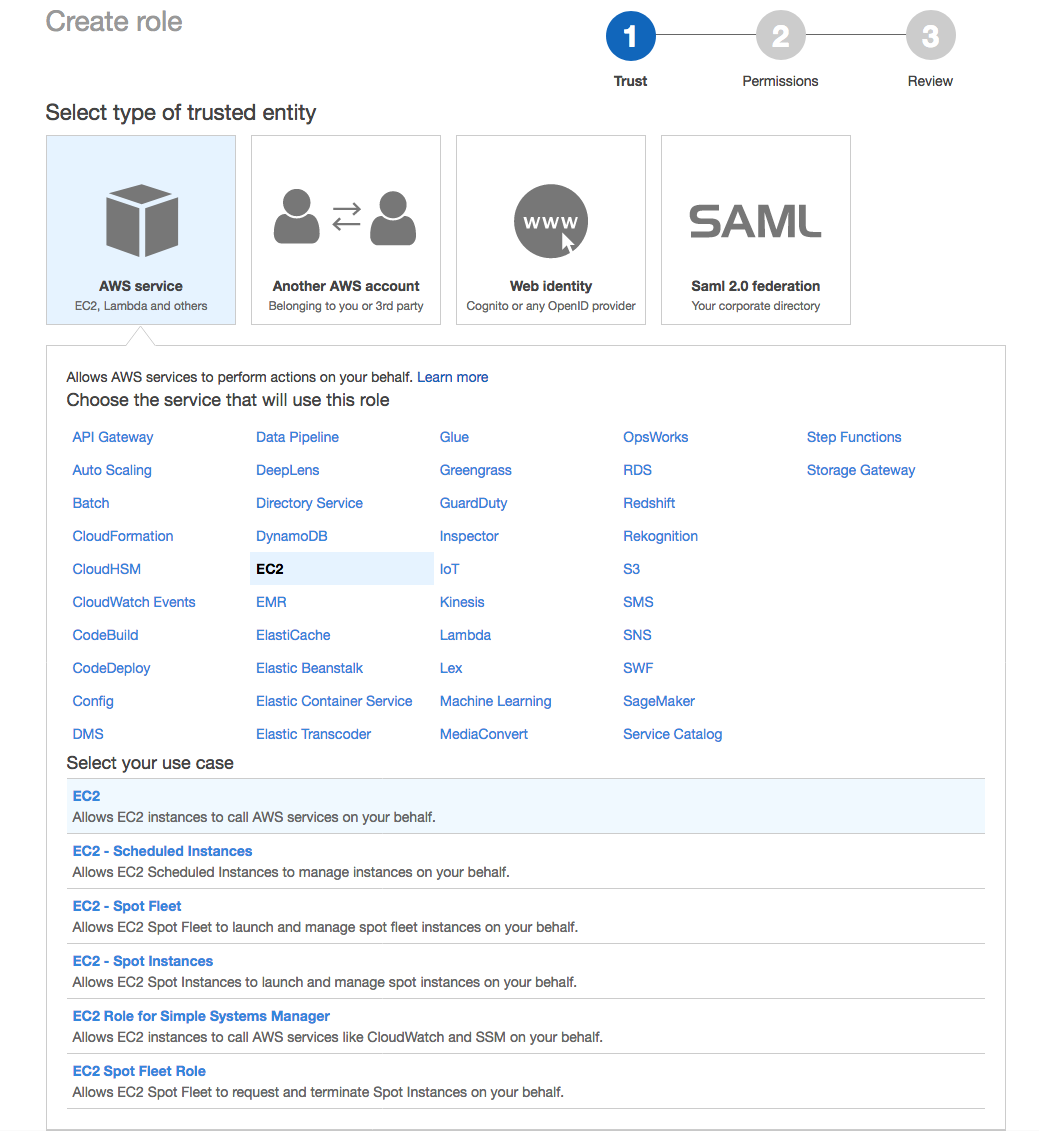Choose the Glue service
This screenshot has height=1131, width=1039.
(x=454, y=437)
